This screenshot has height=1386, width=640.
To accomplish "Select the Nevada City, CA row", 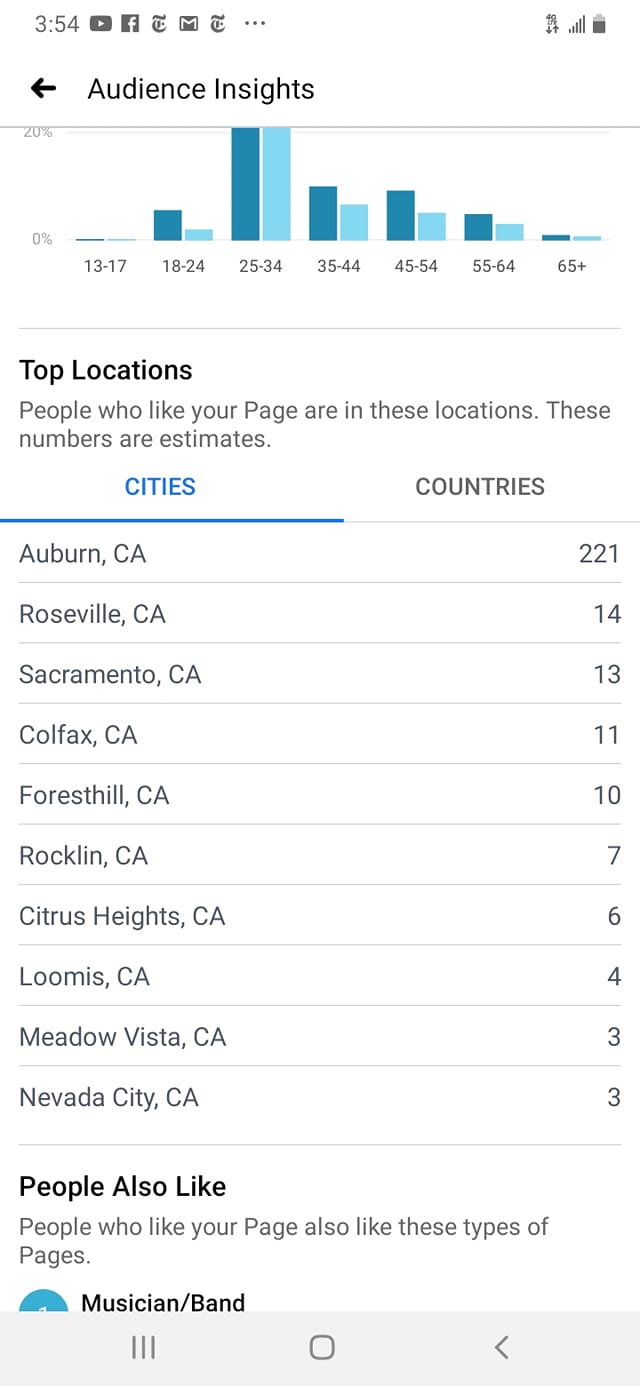I will pyautogui.click(x=320, y=1097).
